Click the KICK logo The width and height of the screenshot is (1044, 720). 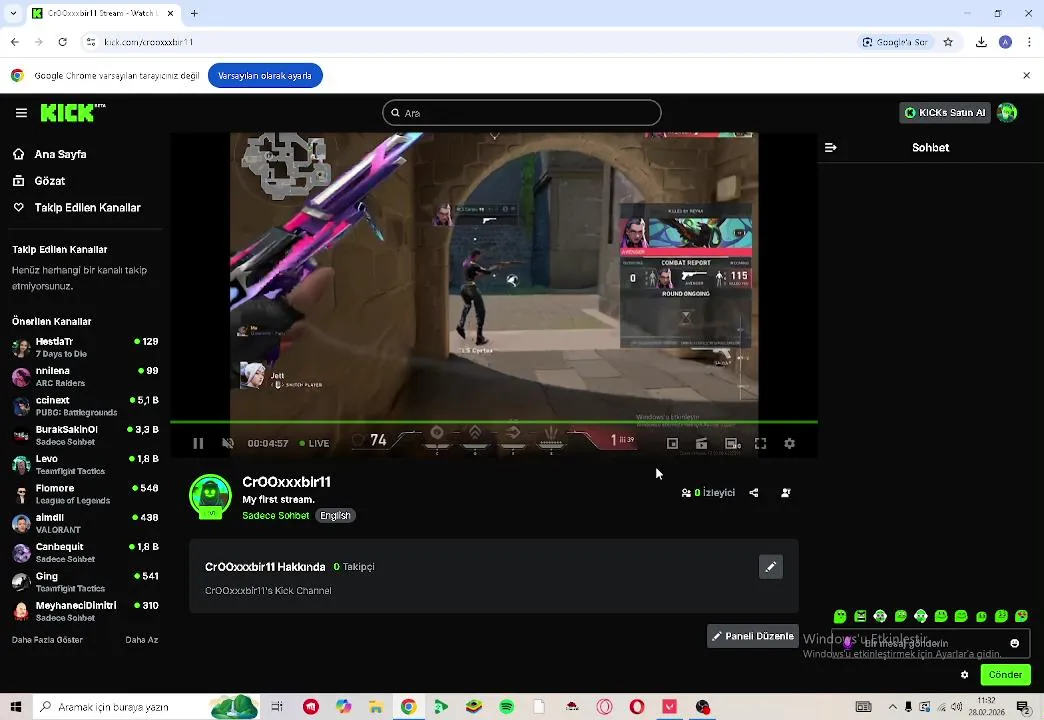click(x=73, y=113)
